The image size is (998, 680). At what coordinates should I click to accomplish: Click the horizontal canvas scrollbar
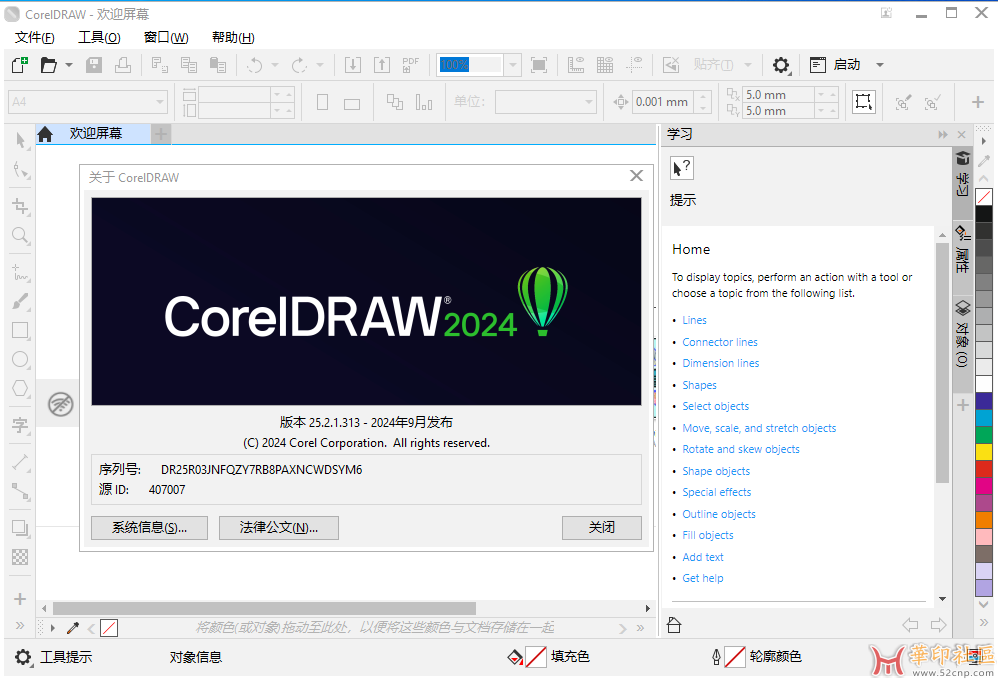tap(264, 609)
